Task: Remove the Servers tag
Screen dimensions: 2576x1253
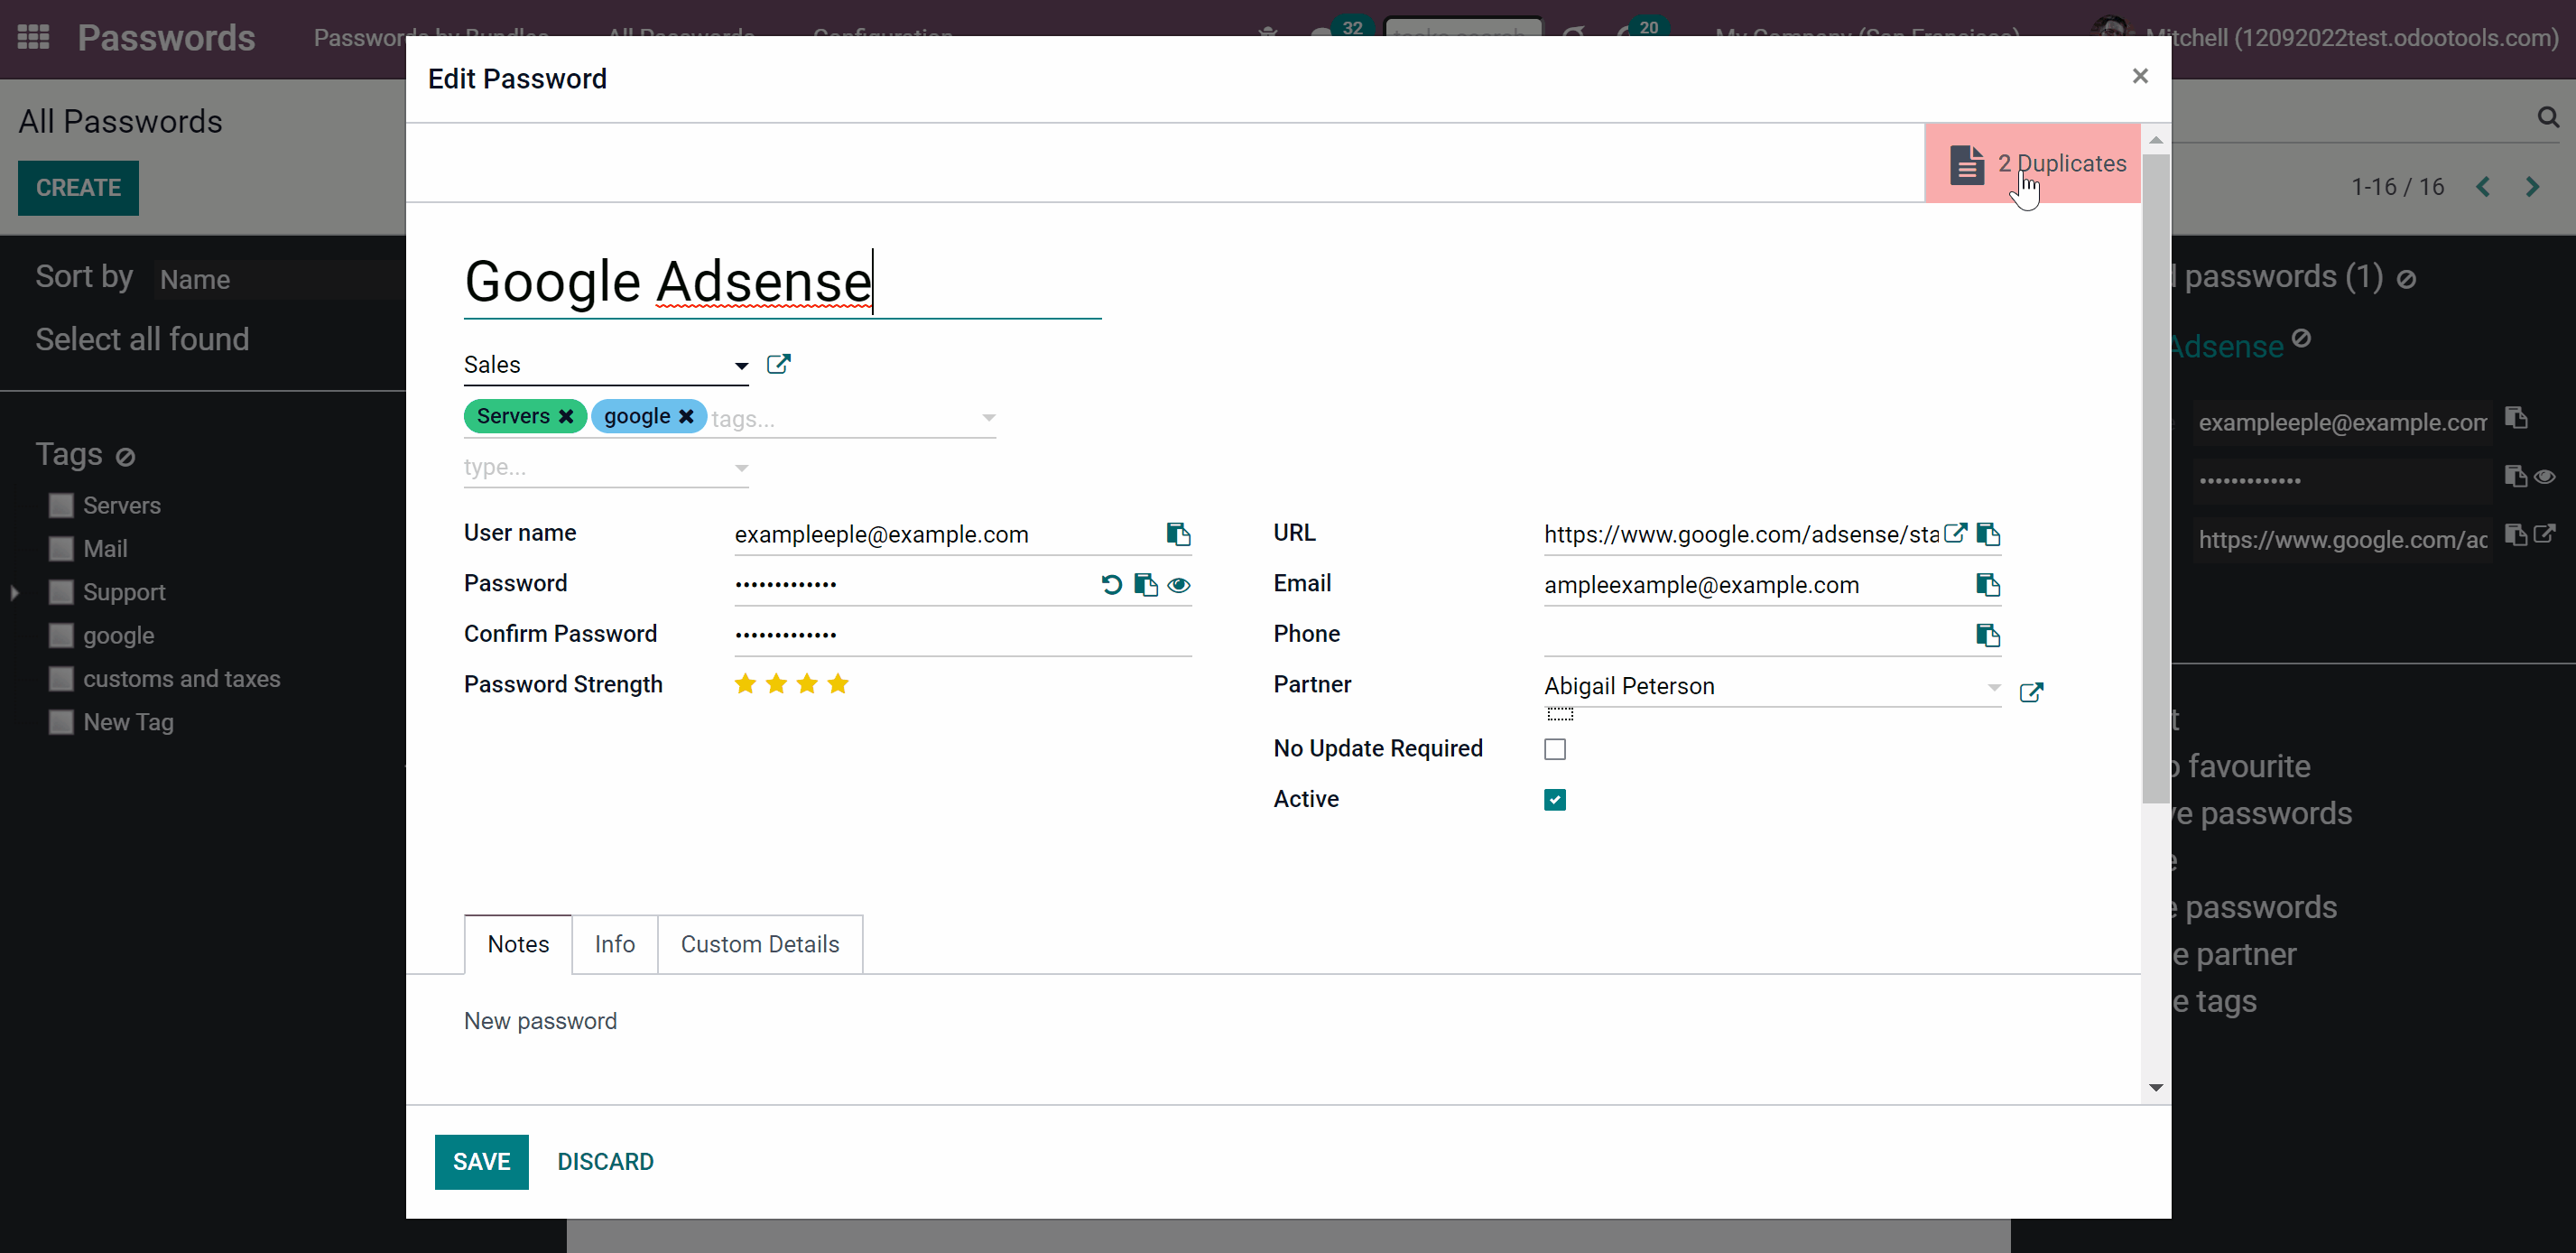Action: click(x=566, y=416)
